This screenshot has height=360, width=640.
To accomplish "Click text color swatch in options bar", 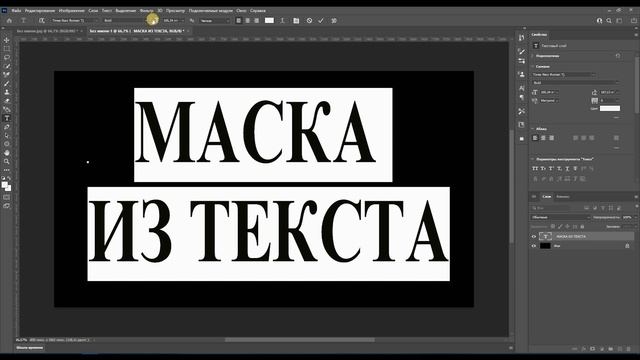I will [x=269, y=20].
